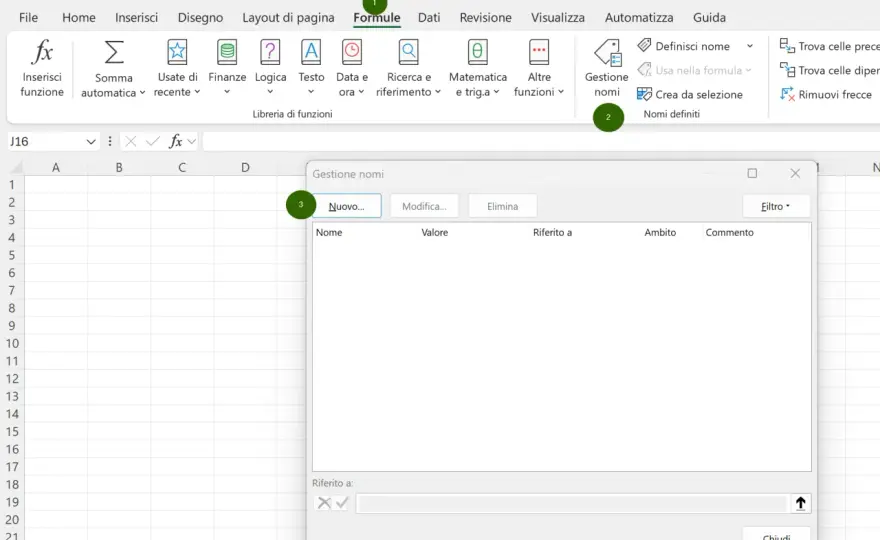Switch to the Automatizza tab
The image size is (880, 540).
(639, 17)
